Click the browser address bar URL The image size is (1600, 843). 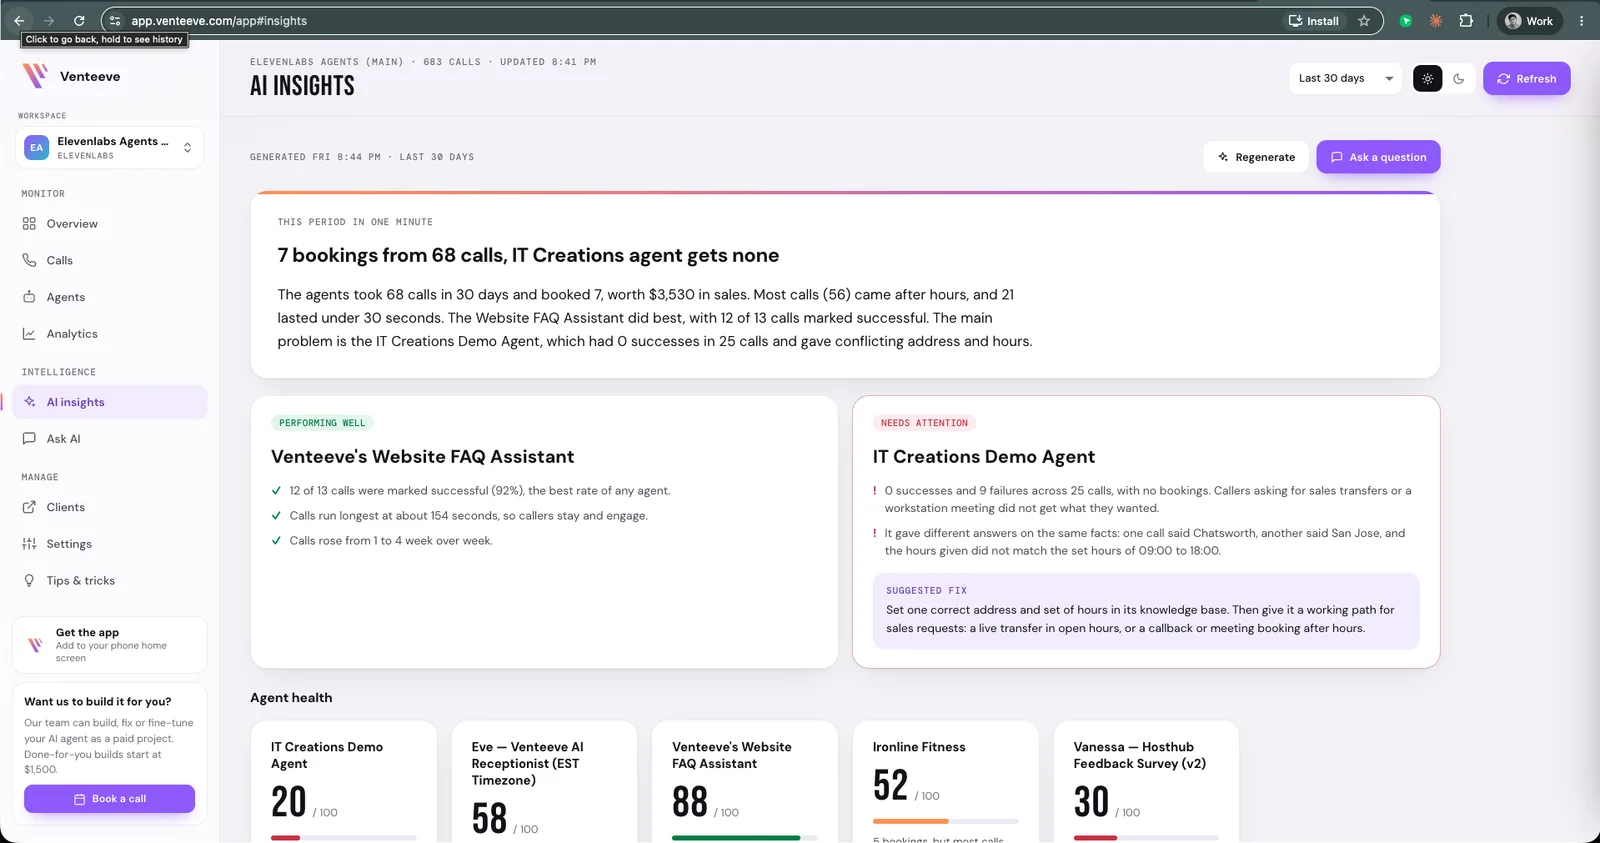(x=219, y=21)
